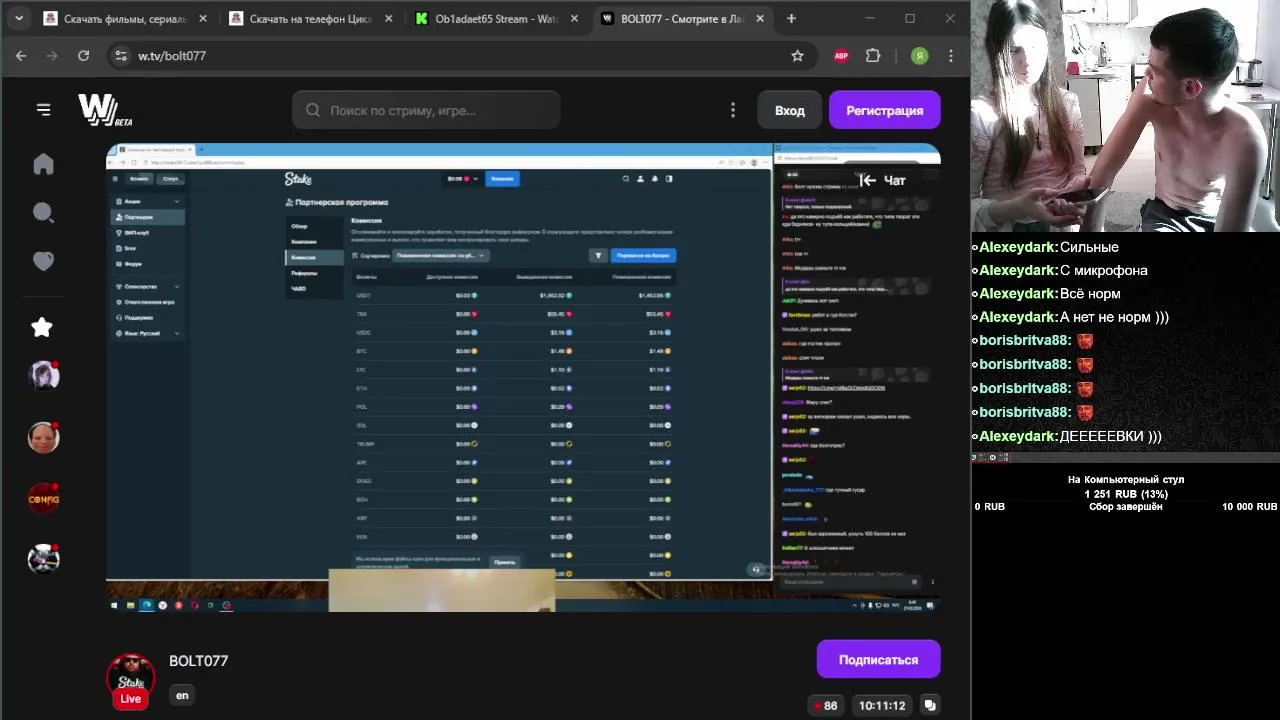Click the 0 RUB goal start label
The height and width of the screenshot is (720, 1280).
click(x=990, y=507)
